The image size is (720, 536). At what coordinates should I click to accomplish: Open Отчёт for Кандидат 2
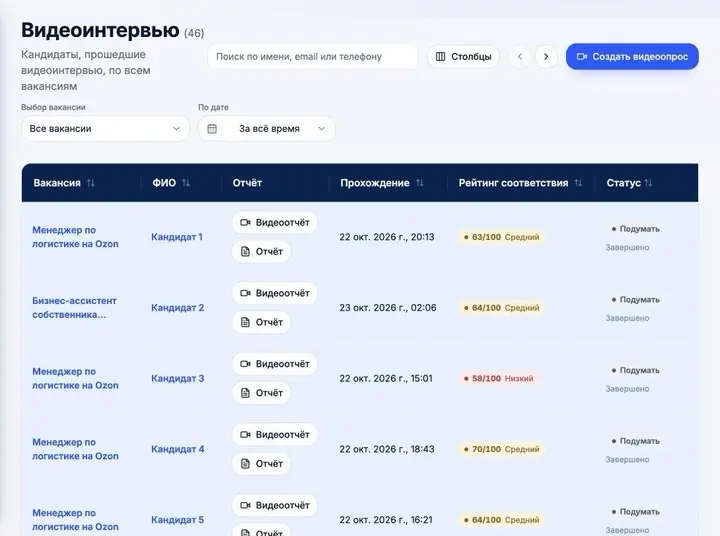(x=261, y=322)
